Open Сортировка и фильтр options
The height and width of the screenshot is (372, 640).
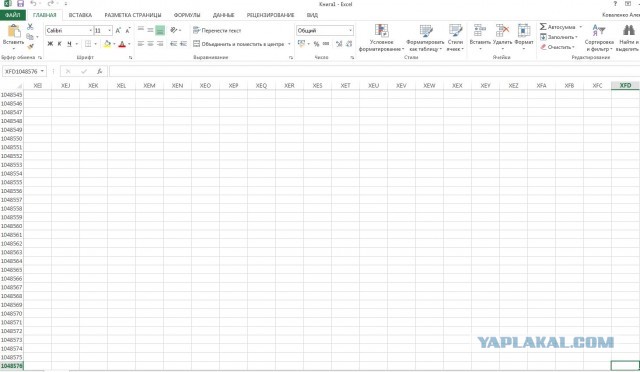pos(599,38)
